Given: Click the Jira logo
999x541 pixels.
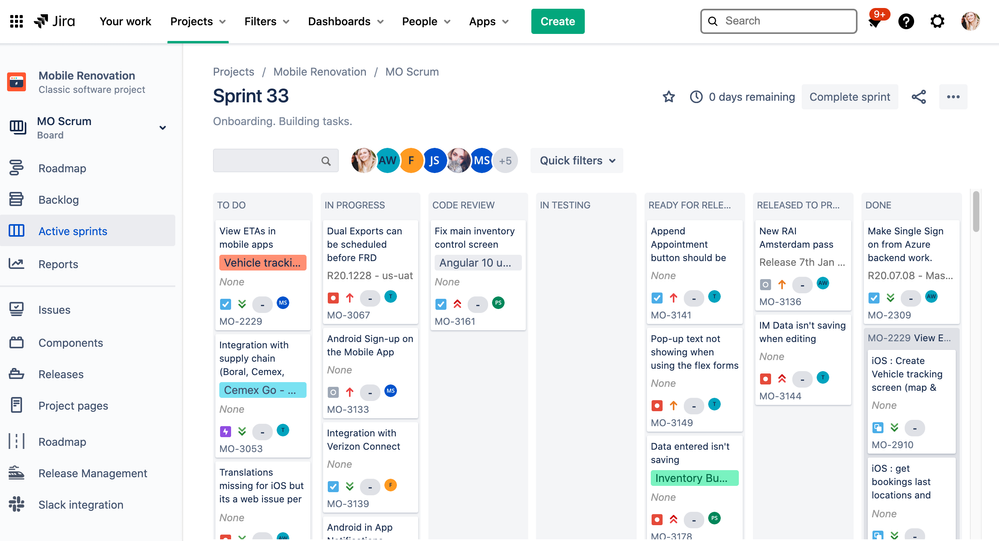Looking at the screenshot, I should coord(55,21).
